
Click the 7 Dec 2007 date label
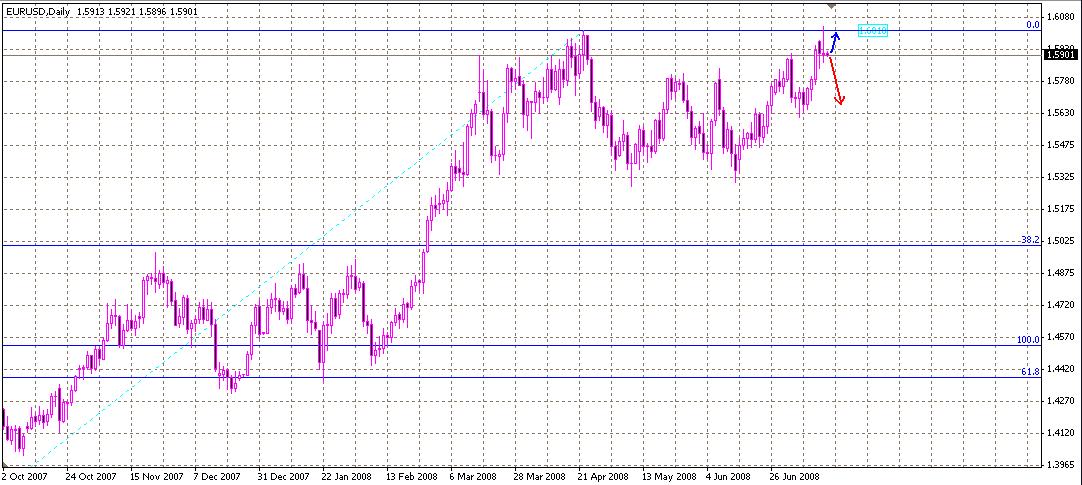217,477
